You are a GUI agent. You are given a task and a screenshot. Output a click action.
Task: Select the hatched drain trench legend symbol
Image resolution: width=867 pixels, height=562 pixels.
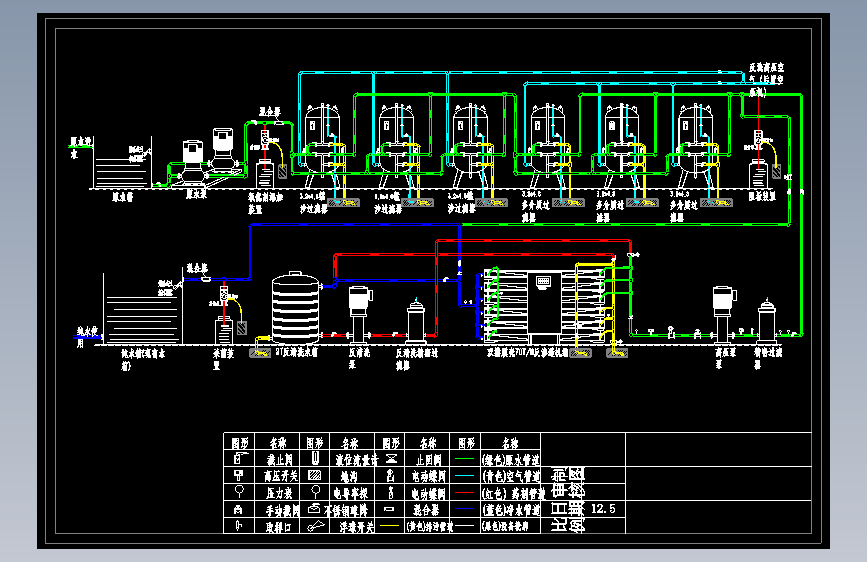coord(315,475)
